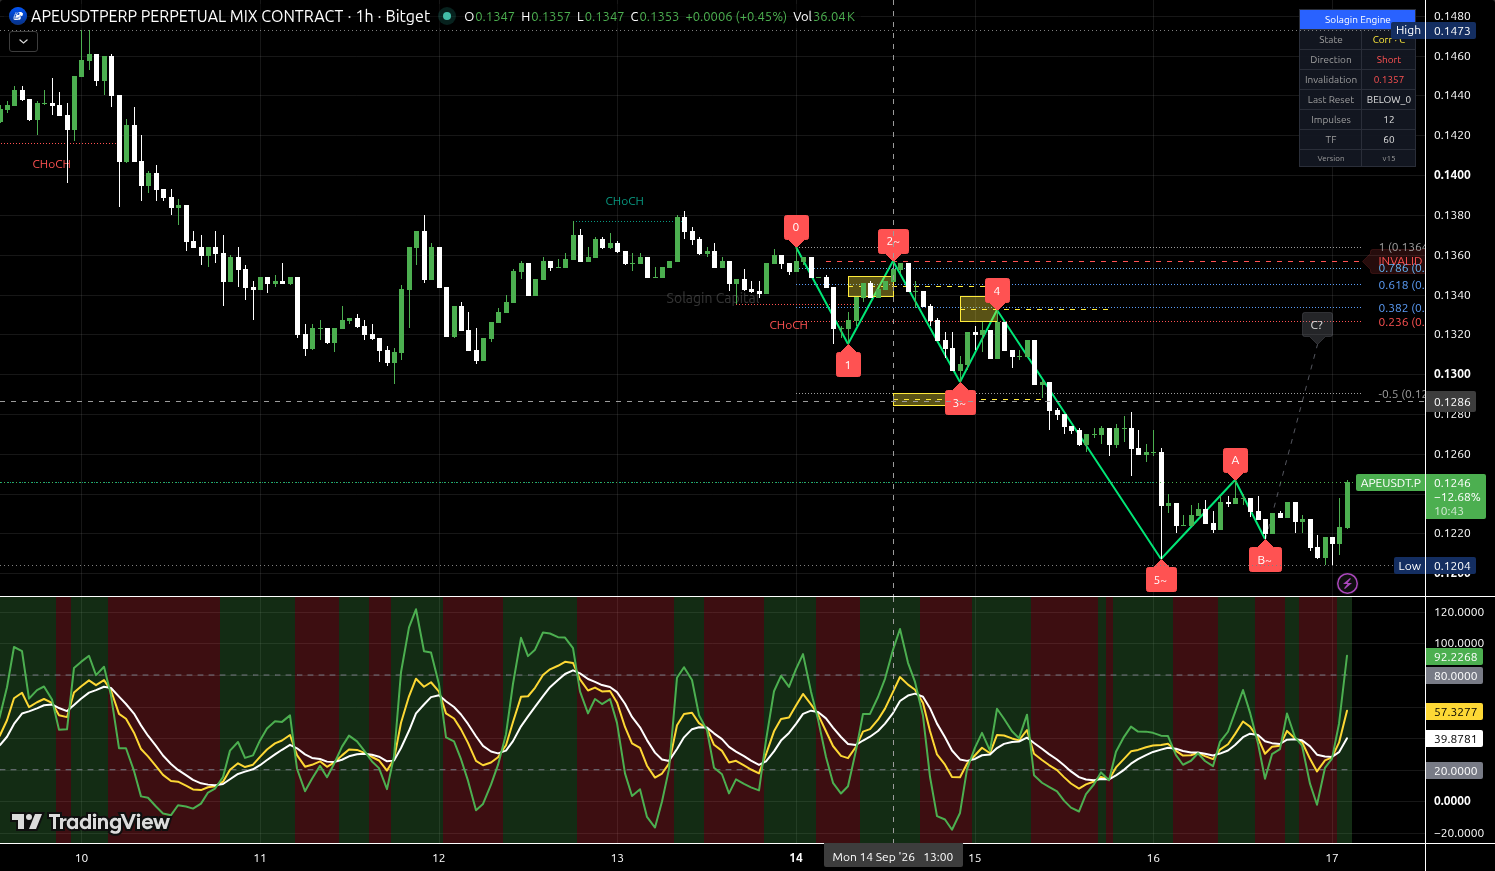The width and height of the screenshot is (1495, 871).
Task: Click the date 12 on the time axis
Action: coord(439,858)
